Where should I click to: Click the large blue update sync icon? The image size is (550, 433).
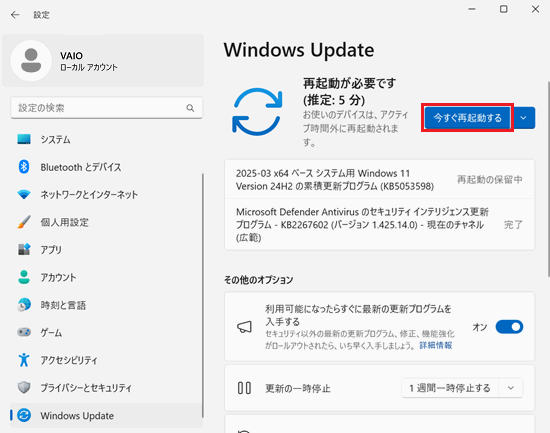point(257,112)
